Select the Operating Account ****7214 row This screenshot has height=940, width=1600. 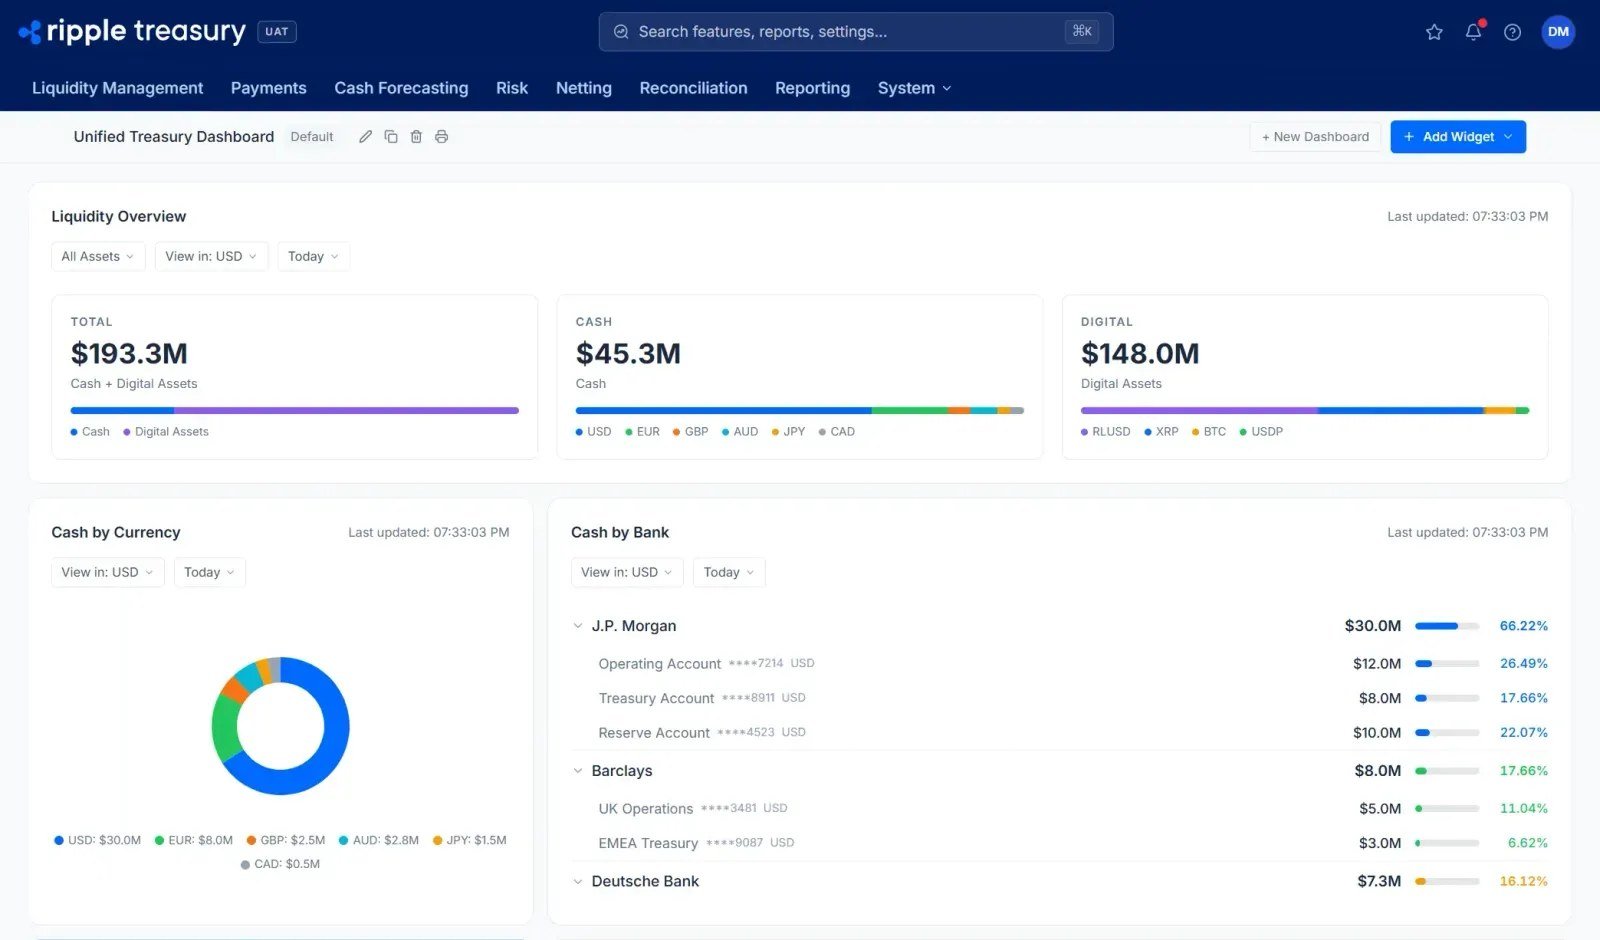click(1059, 664)
